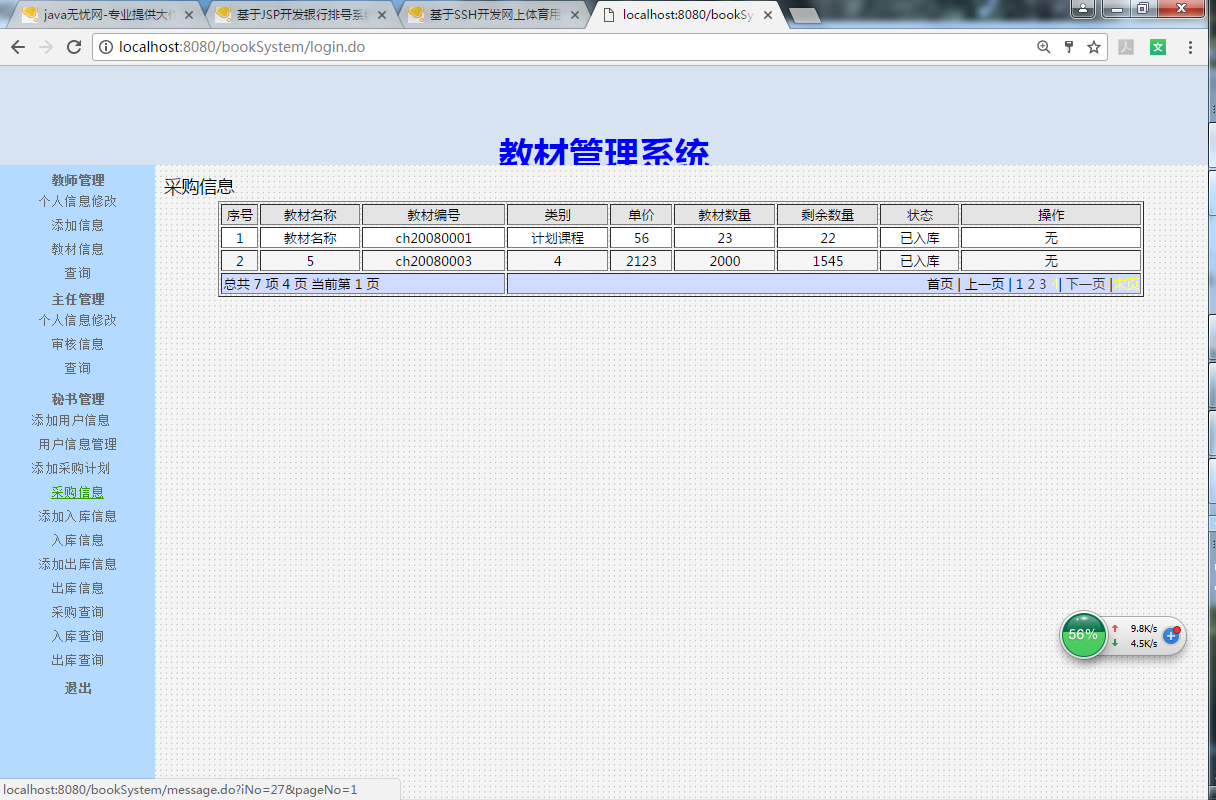The image size is (1216, 800).
Task: Open the Chrome three-dot menu
Action: pyautogui.click(x=1190, y=47)
